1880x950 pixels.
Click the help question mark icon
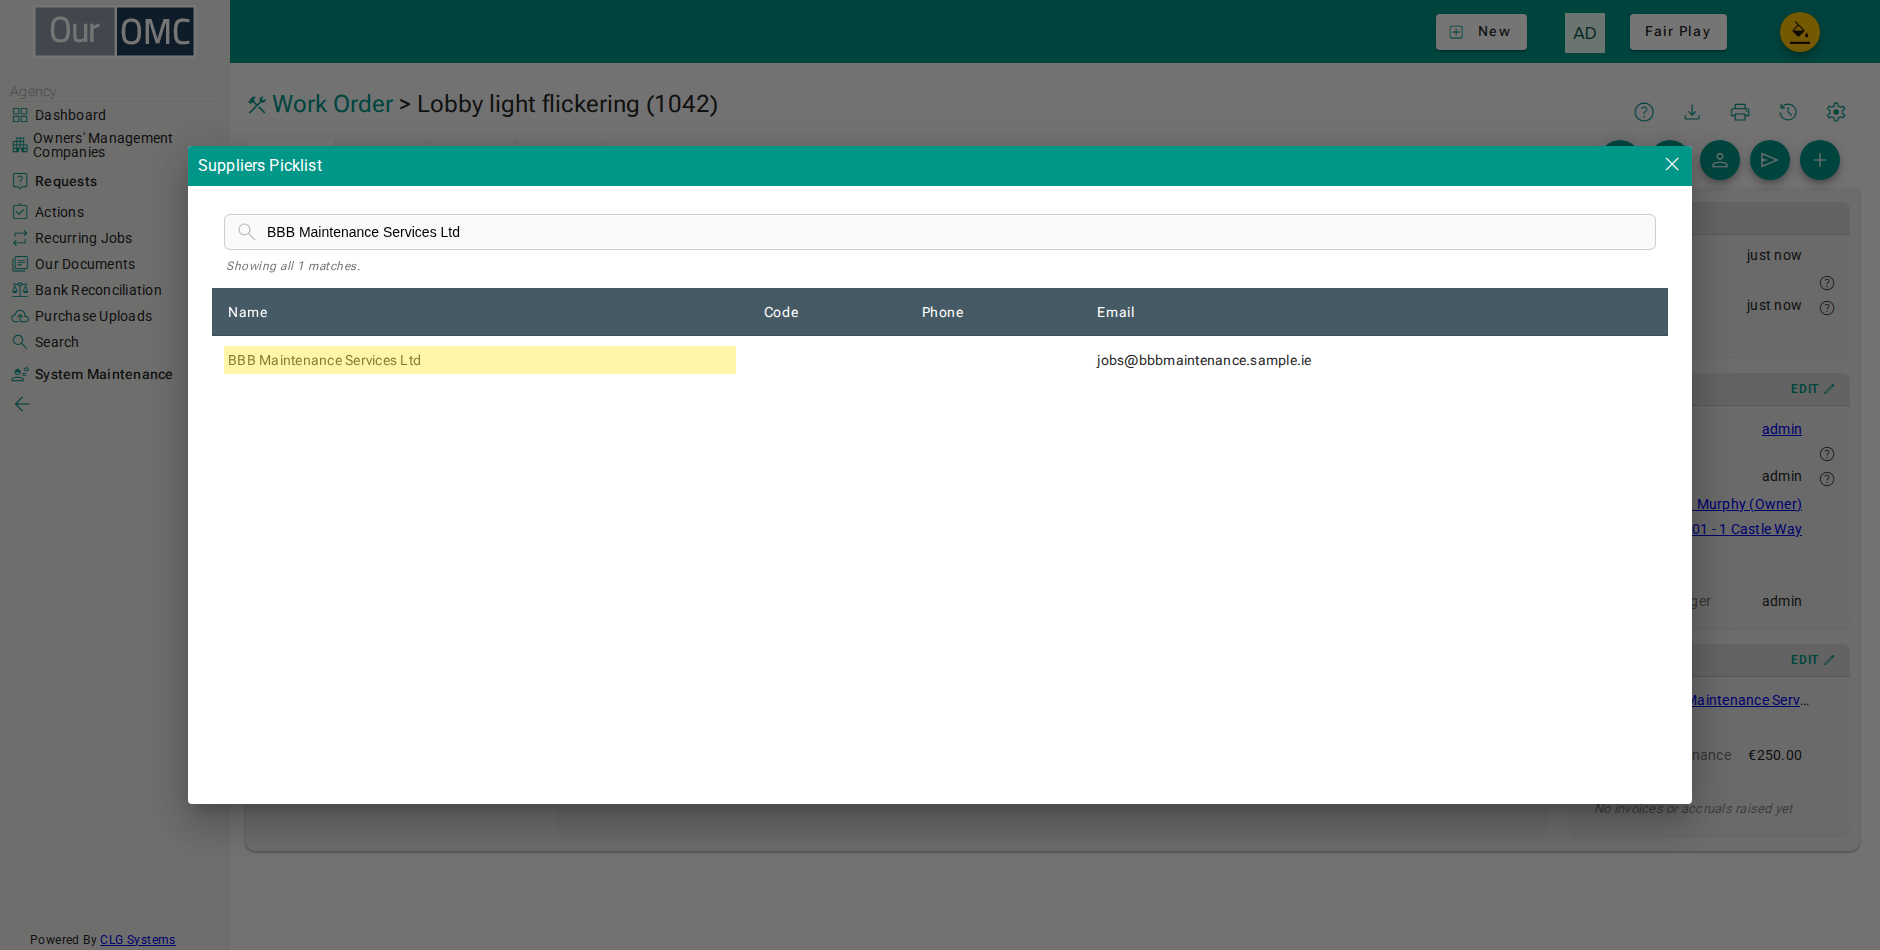tap(1644, 112)
